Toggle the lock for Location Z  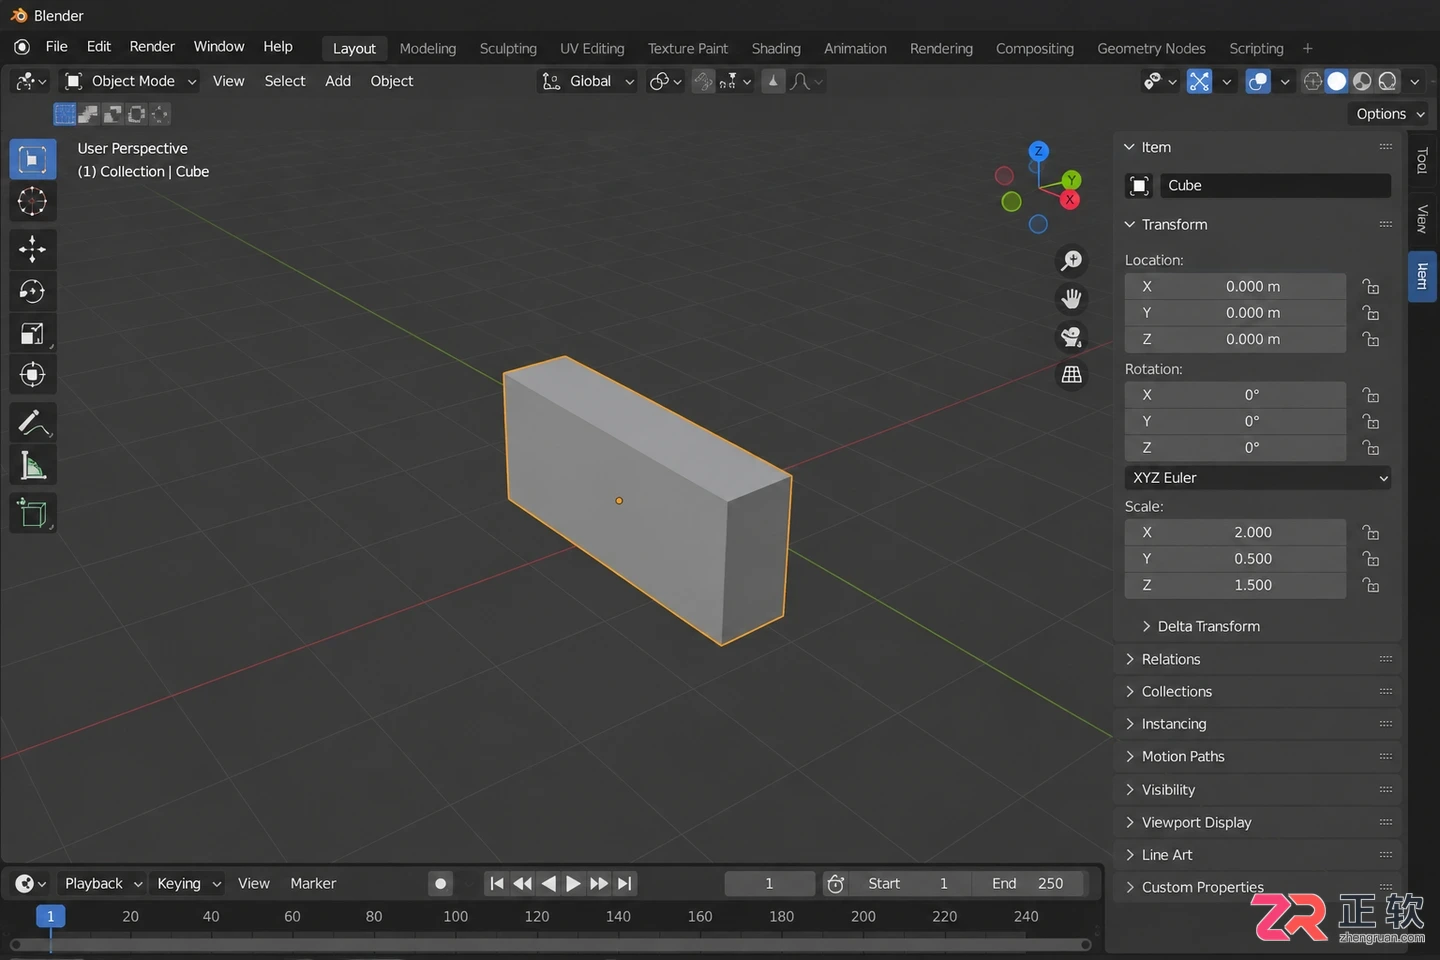1371,340
